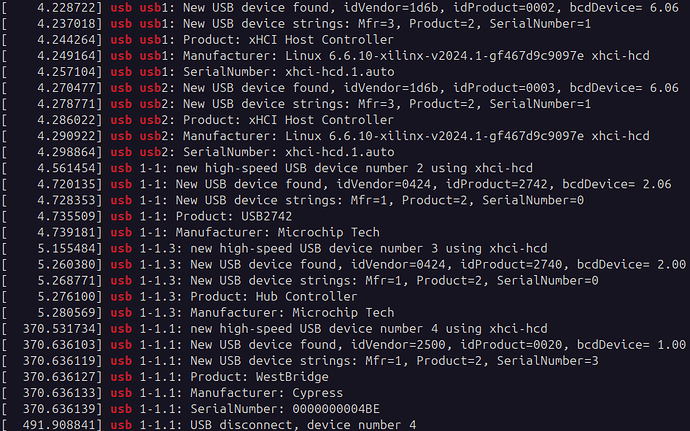Screen dimensions: 690x431
Task: Click the 370.531734 timestamp
Action: click(64, 329)
